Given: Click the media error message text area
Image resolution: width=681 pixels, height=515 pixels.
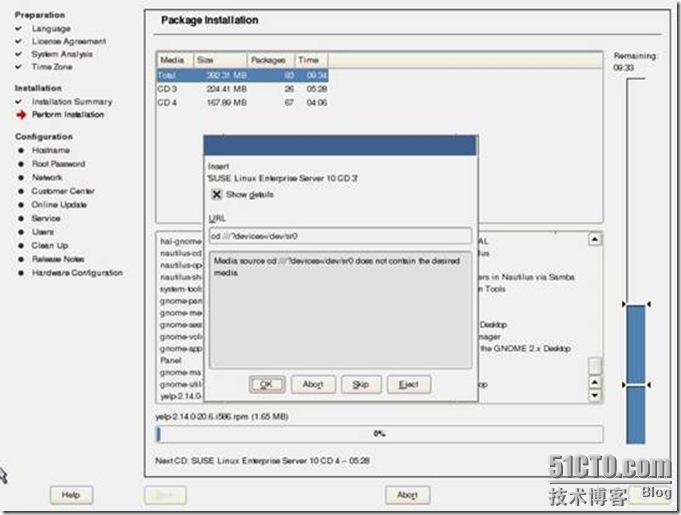Looking at the screenshot, I should click(340, 310).
